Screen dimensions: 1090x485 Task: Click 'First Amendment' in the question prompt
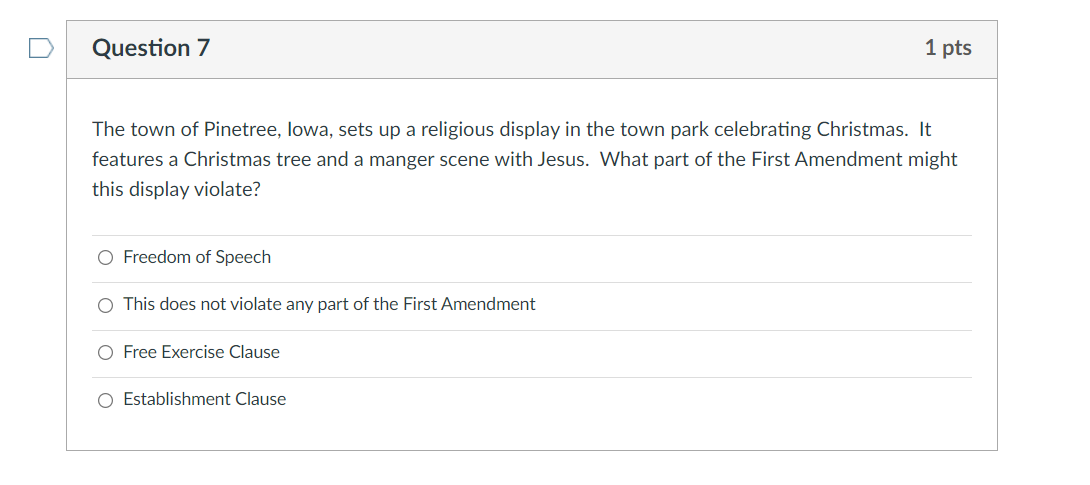(x=827, y=159)
